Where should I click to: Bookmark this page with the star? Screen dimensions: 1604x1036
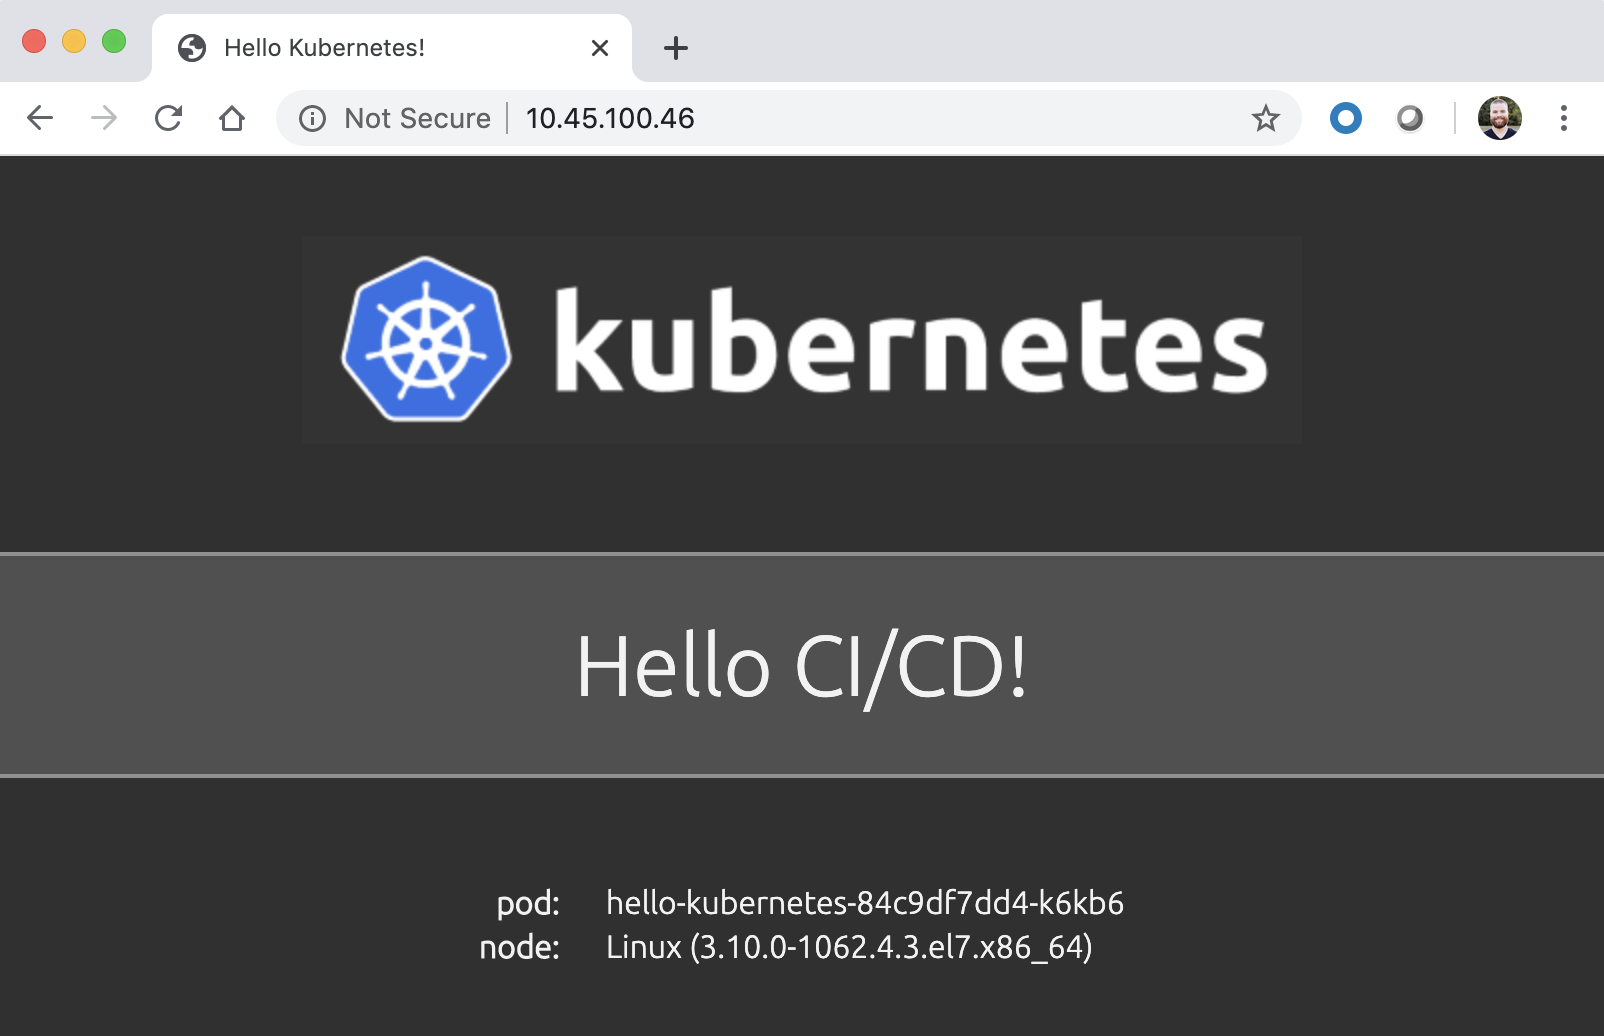[x=1266, y=118]
